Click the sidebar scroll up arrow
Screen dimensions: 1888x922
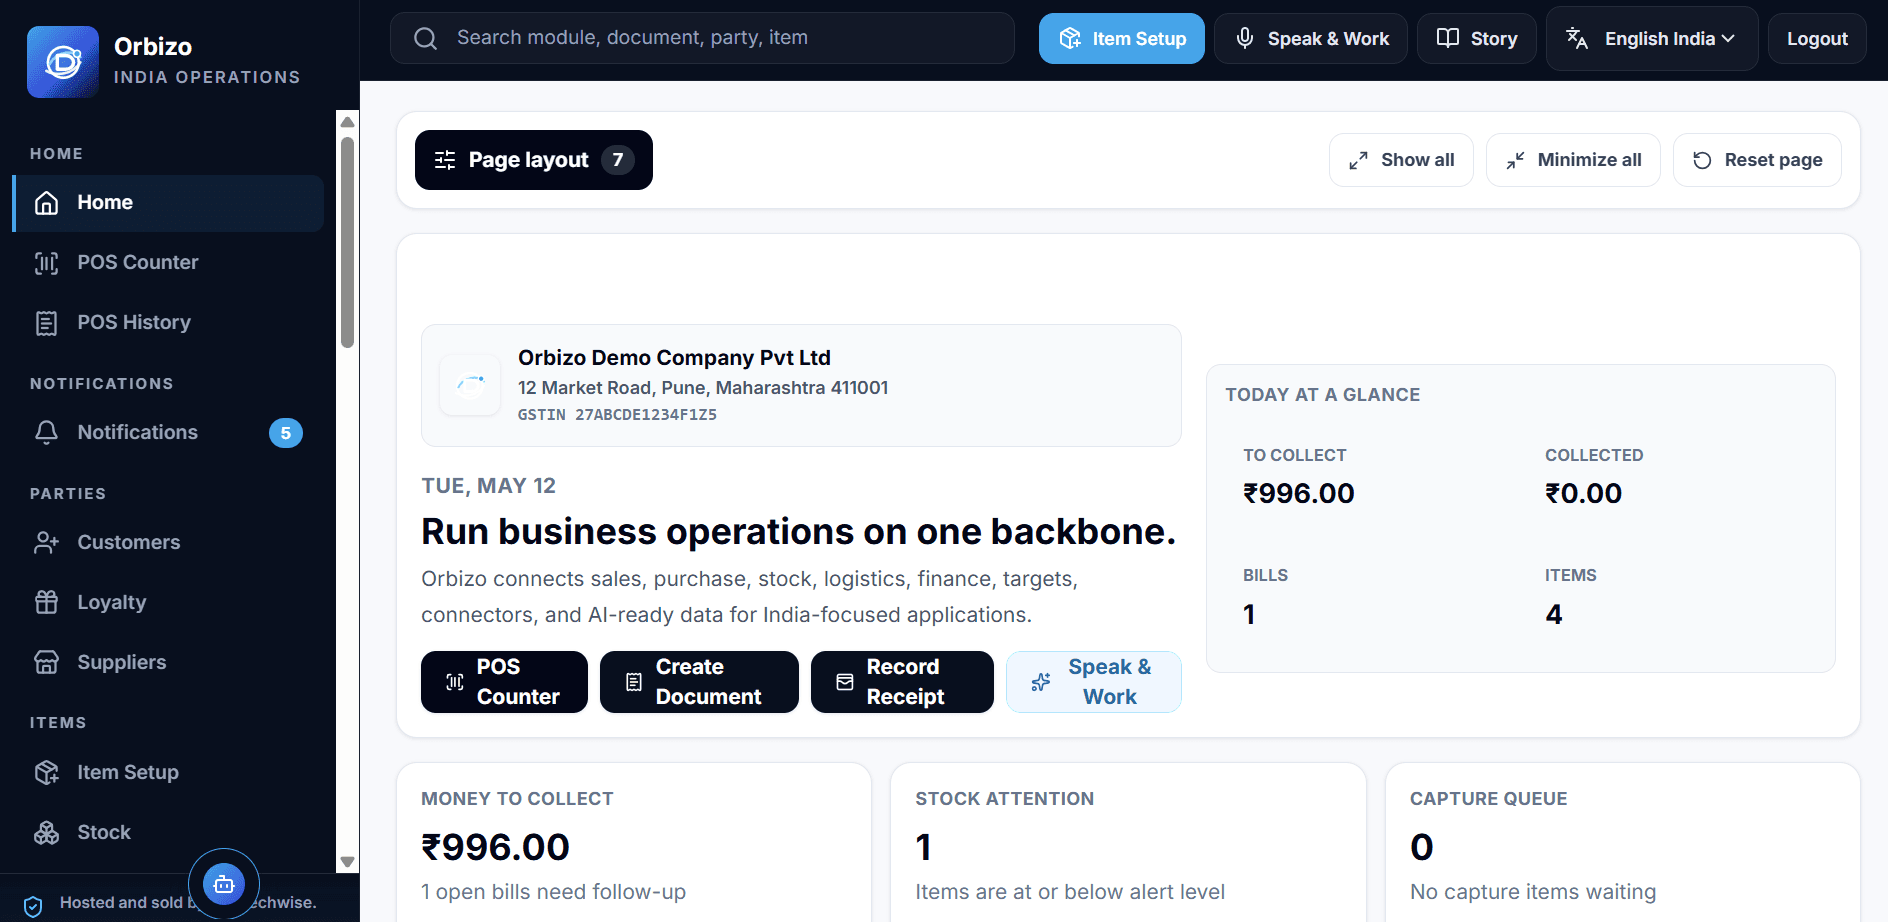tap(347, 122)
